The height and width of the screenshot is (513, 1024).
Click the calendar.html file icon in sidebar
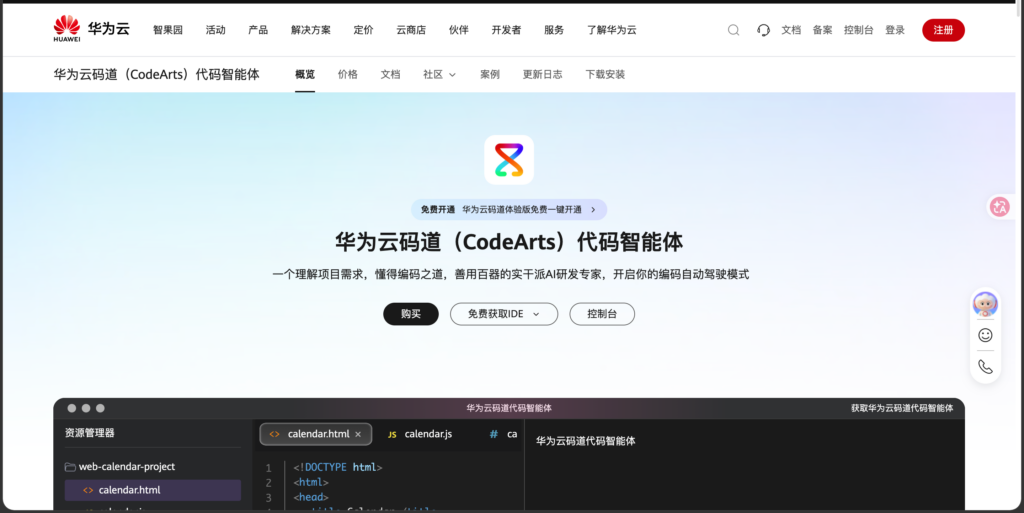coord(88,490)
